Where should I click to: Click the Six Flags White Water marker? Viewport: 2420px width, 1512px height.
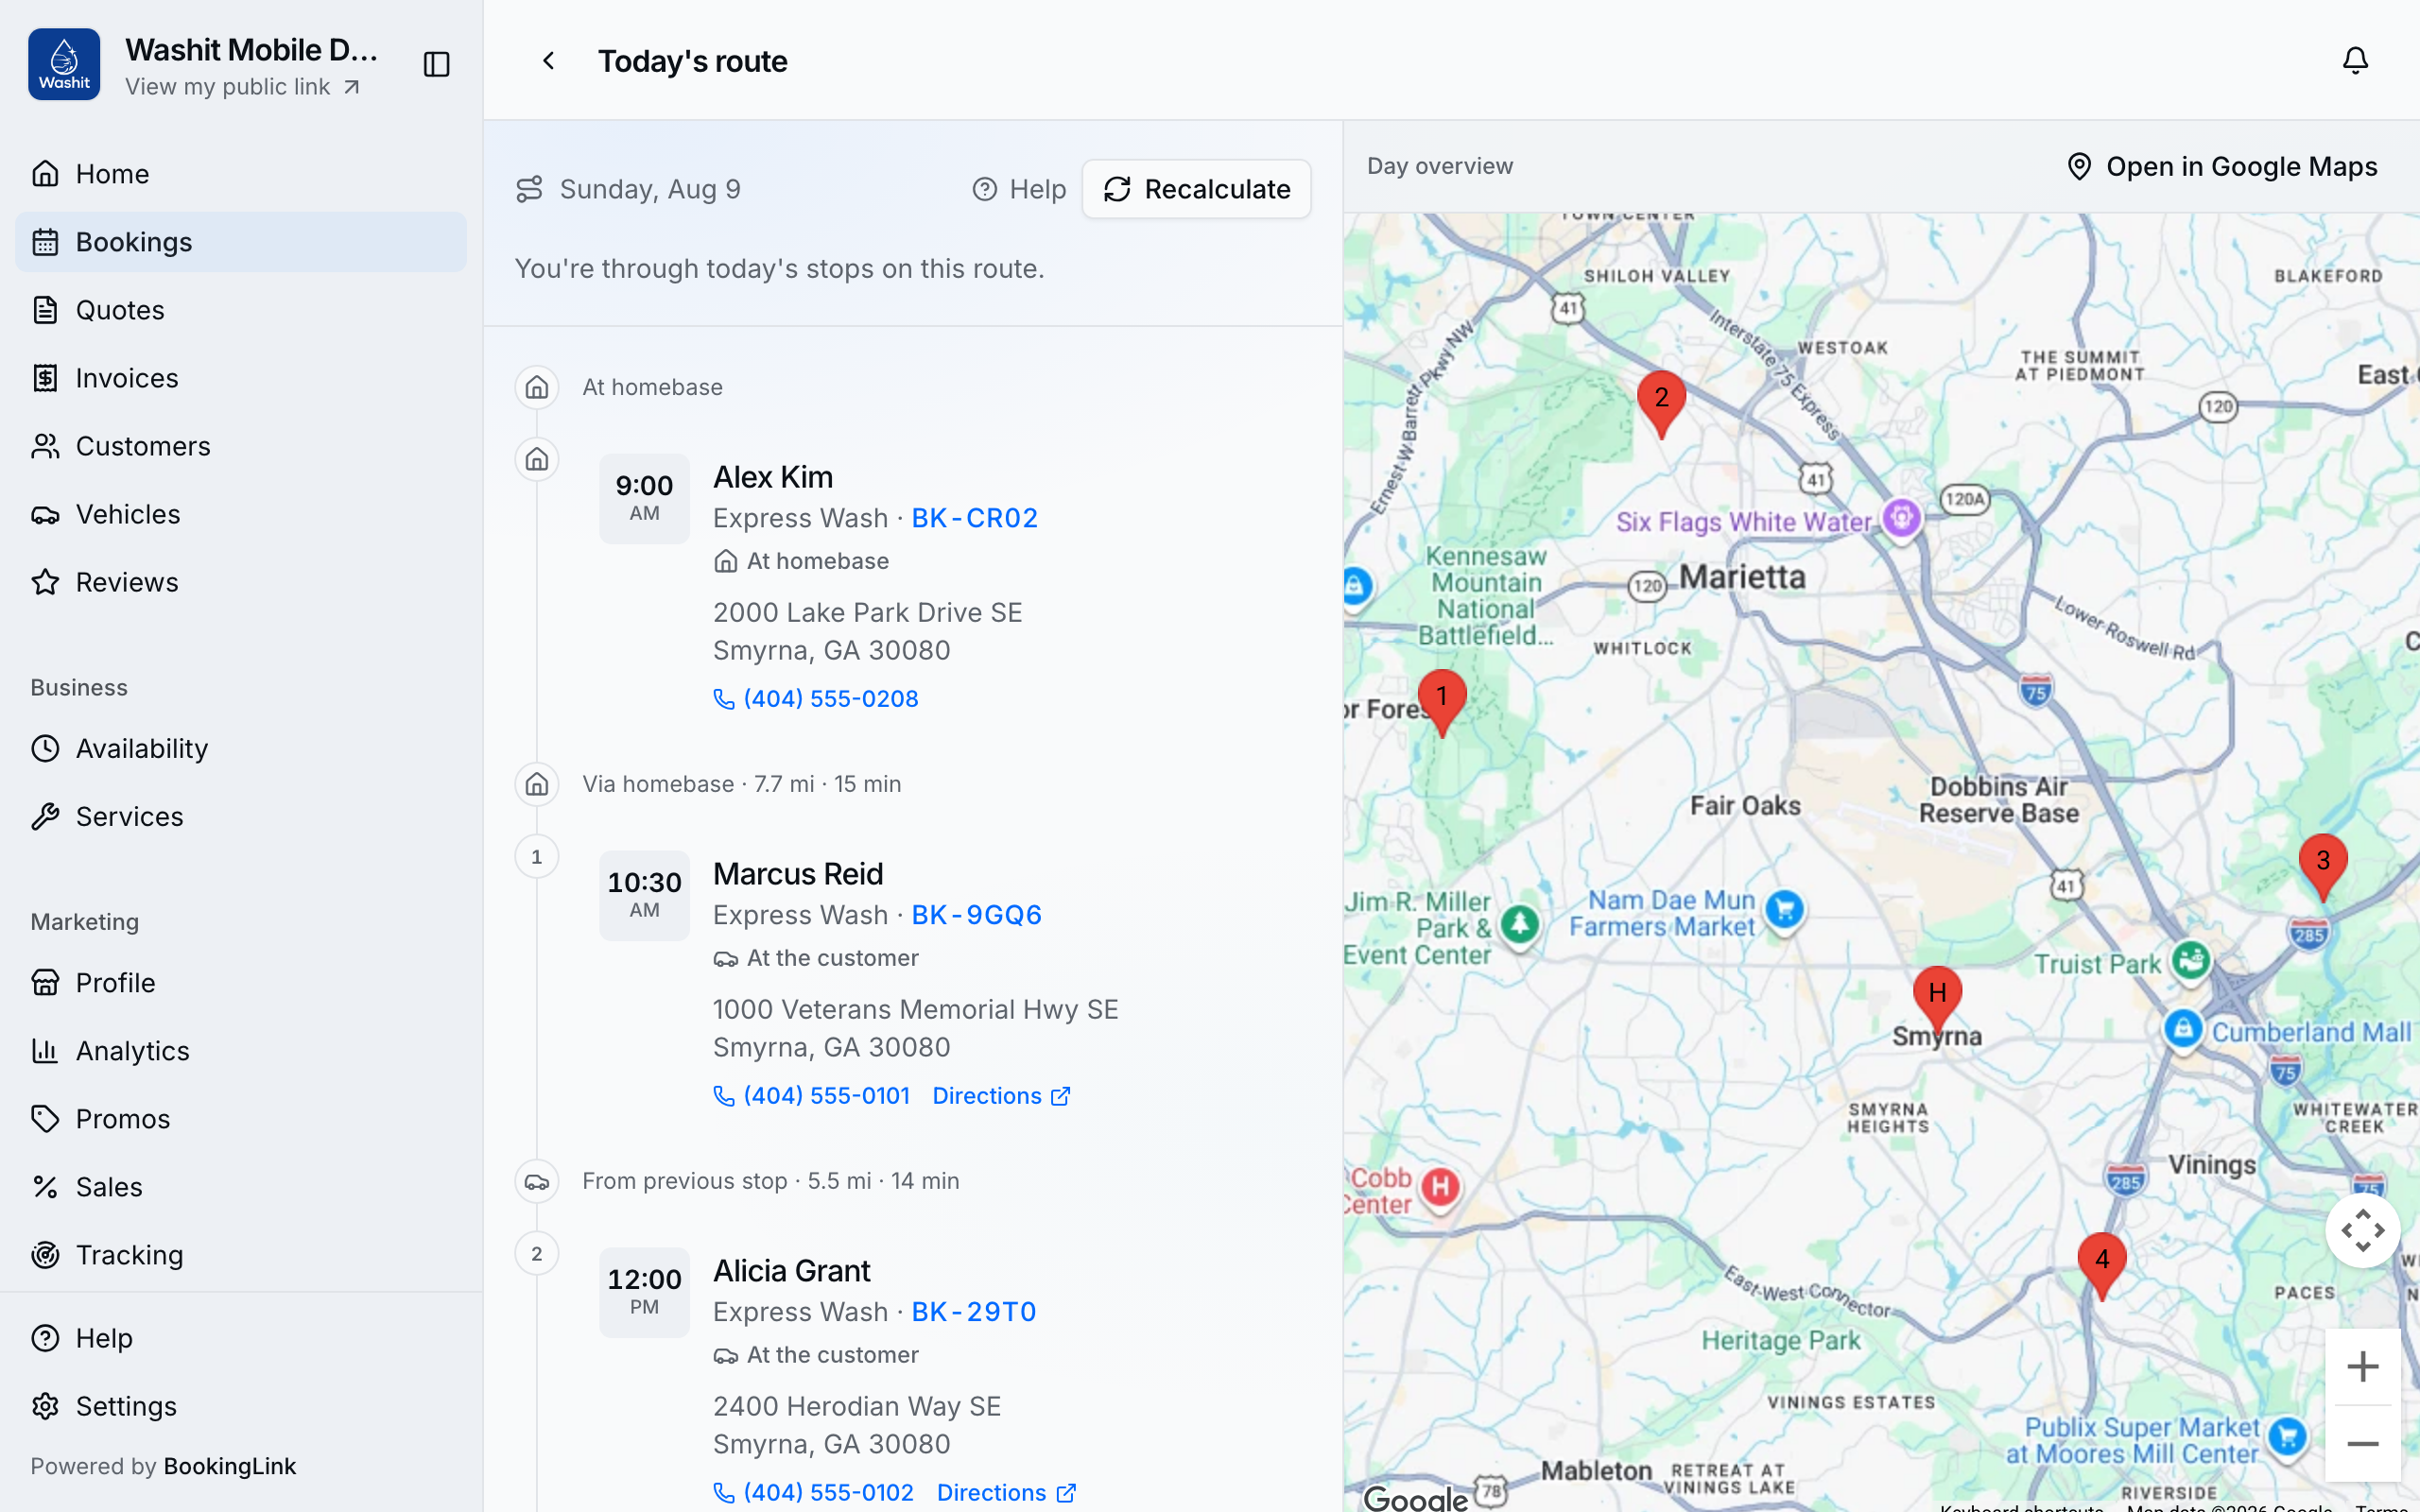tap(1901, 518)
